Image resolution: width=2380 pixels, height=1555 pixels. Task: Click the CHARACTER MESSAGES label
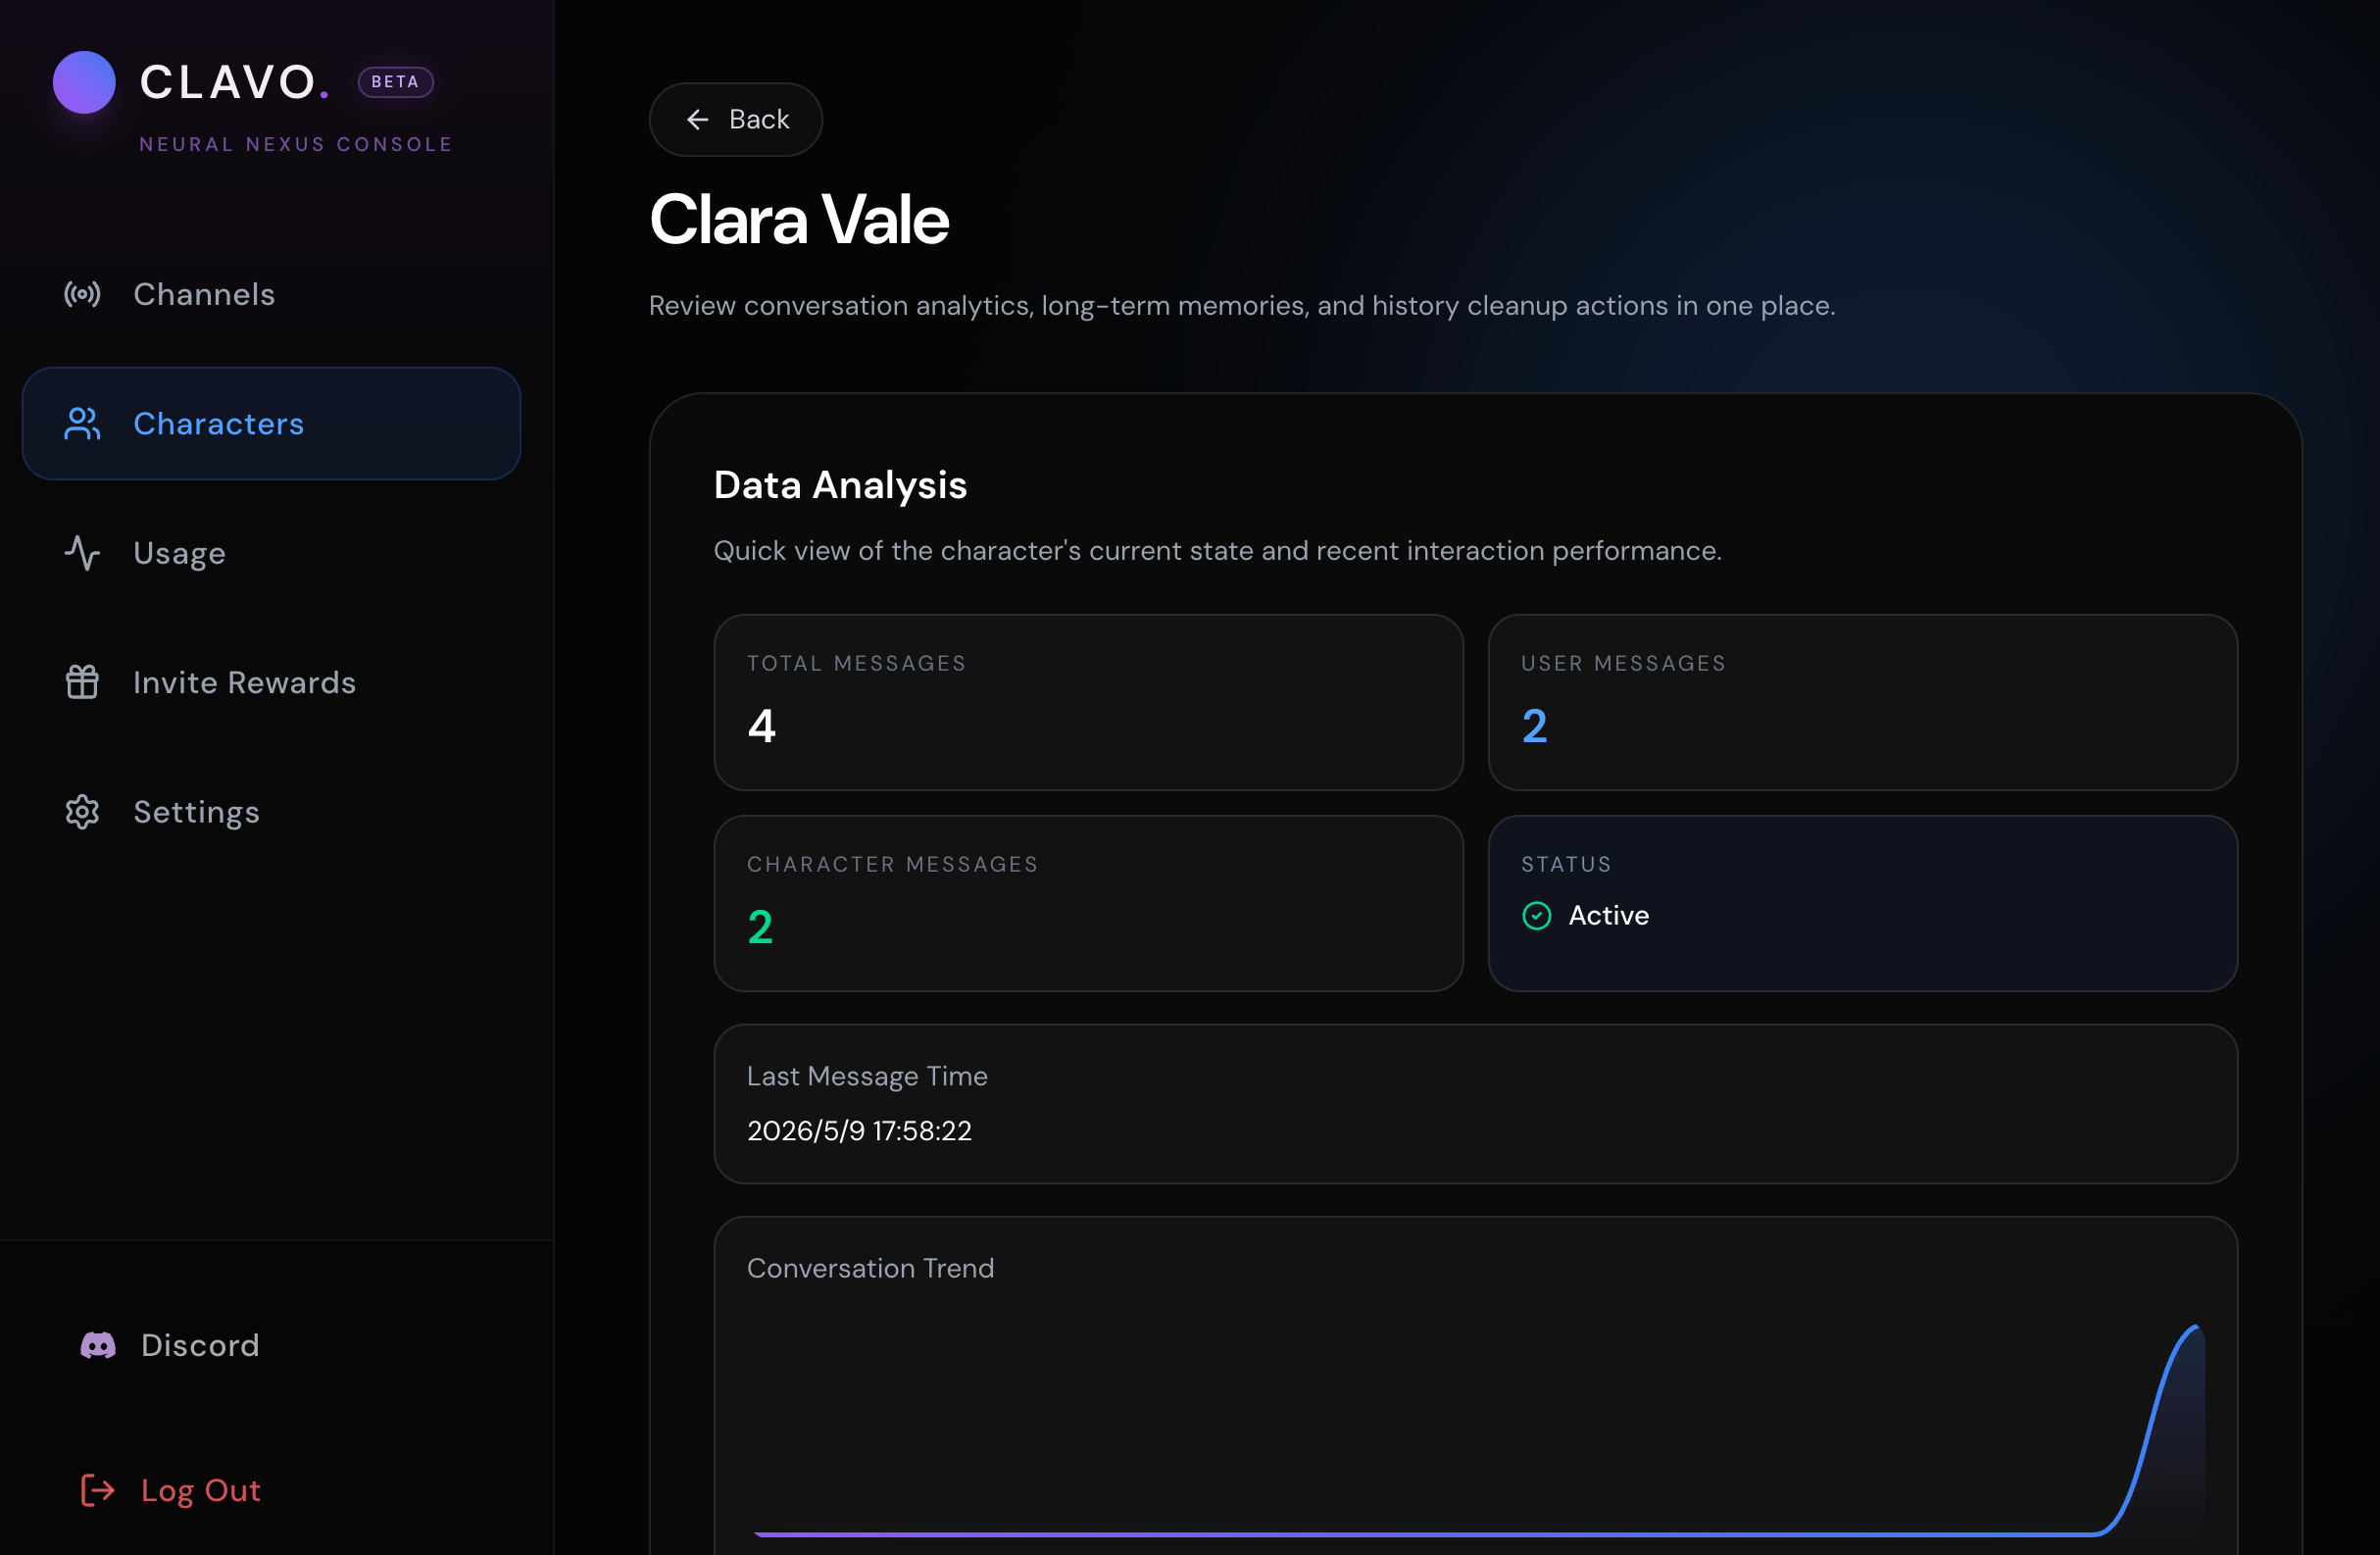point(893,864)
